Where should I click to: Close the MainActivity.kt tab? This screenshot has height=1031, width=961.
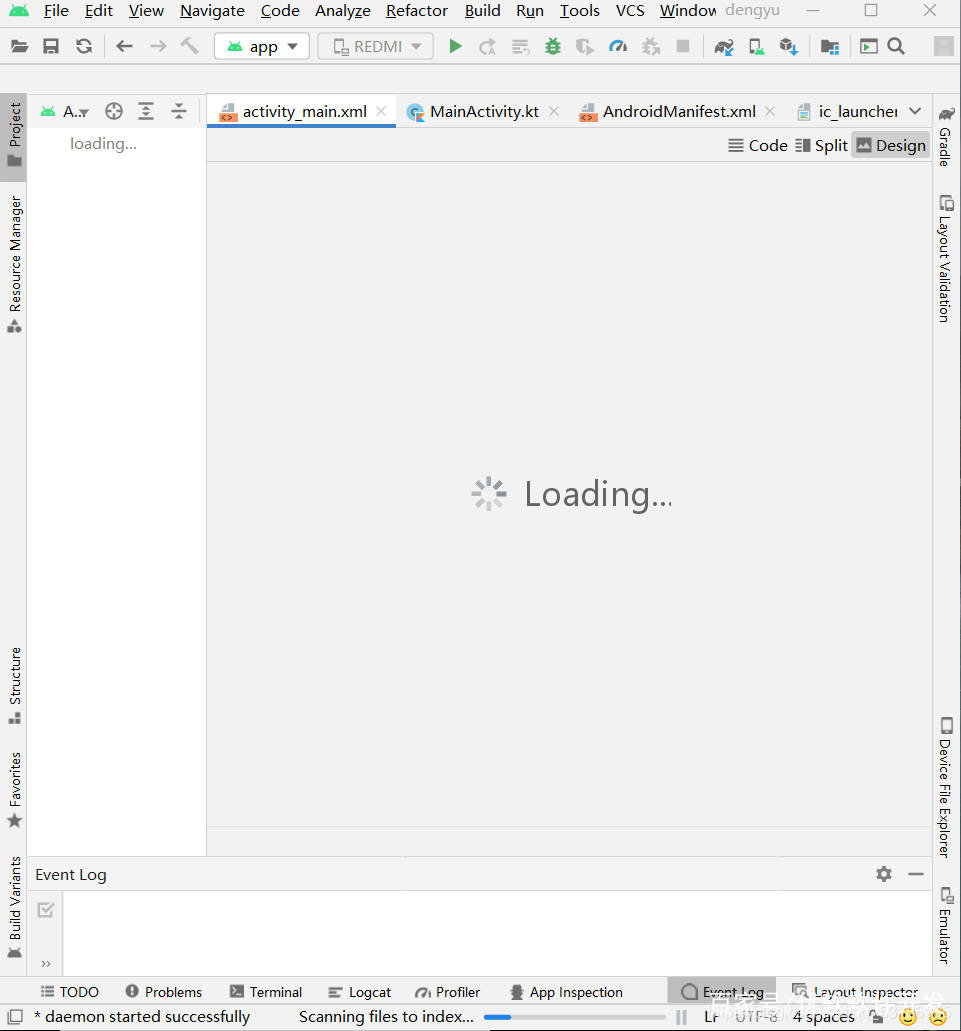pyautogui.click(x=554, y=111)
